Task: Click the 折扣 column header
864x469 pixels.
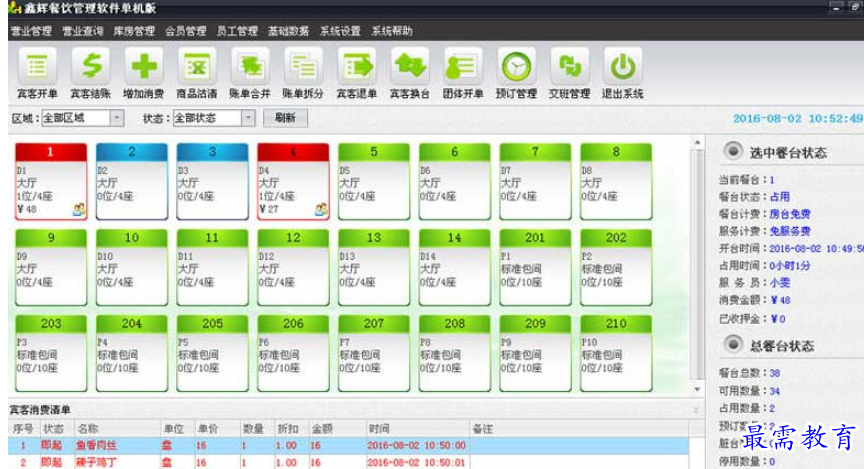Action: 291,428
